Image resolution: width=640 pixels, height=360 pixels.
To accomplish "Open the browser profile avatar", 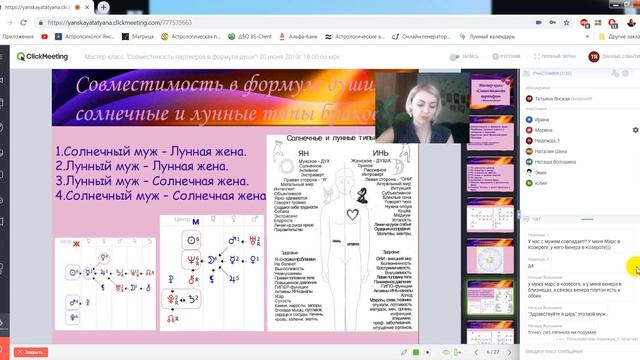I will 631,23.
